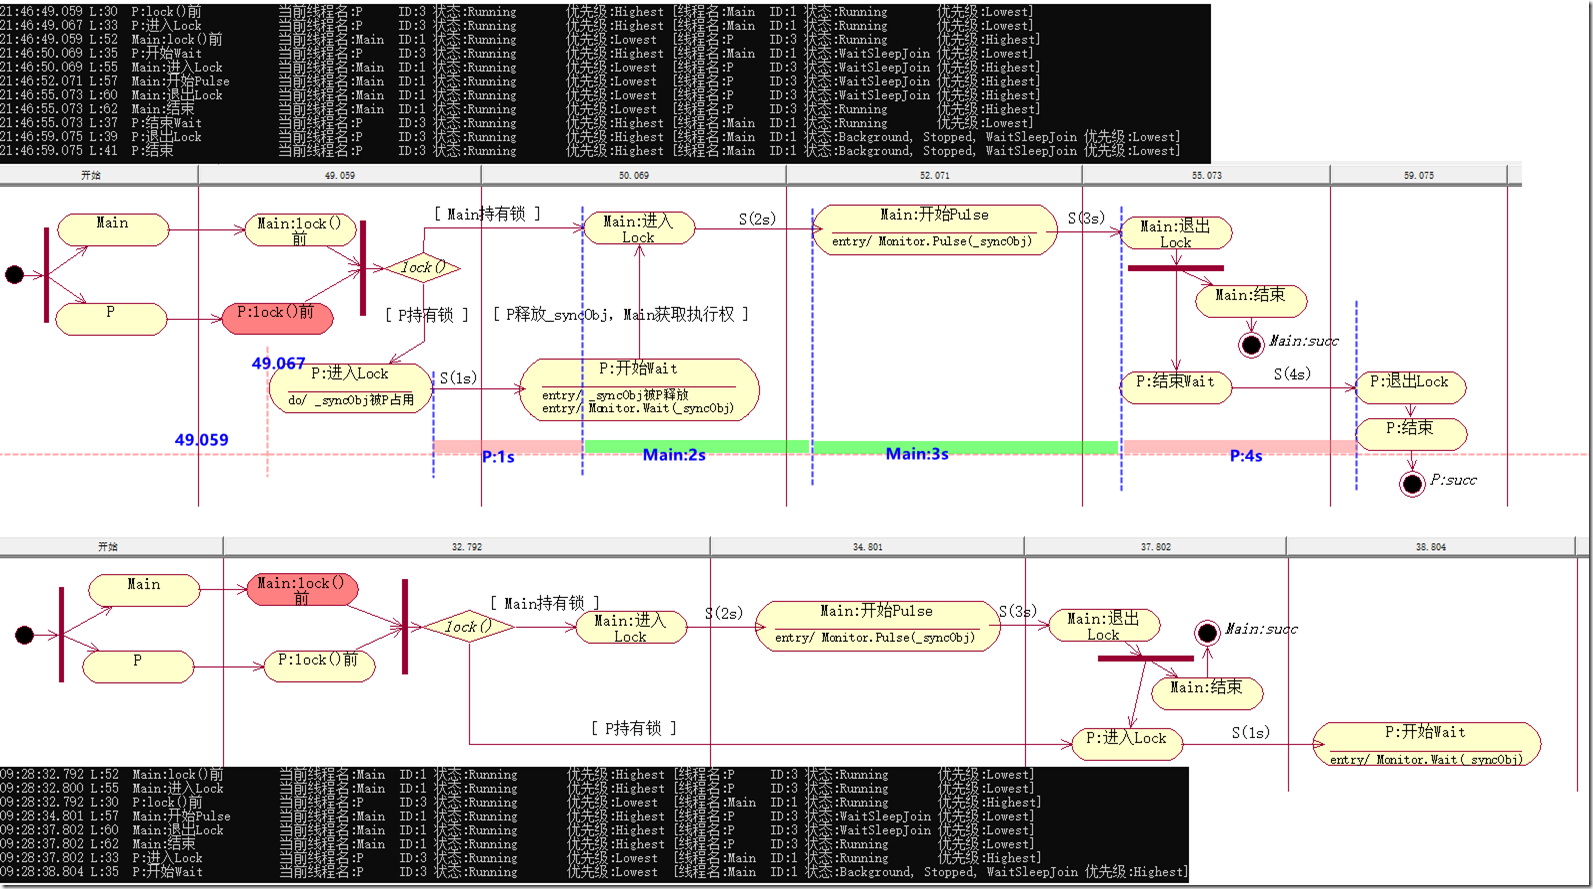The height and width of the screenshot is (889, 1593).
Task: Click the blue 49.067 time label
Action: click(x=278, y=364)
